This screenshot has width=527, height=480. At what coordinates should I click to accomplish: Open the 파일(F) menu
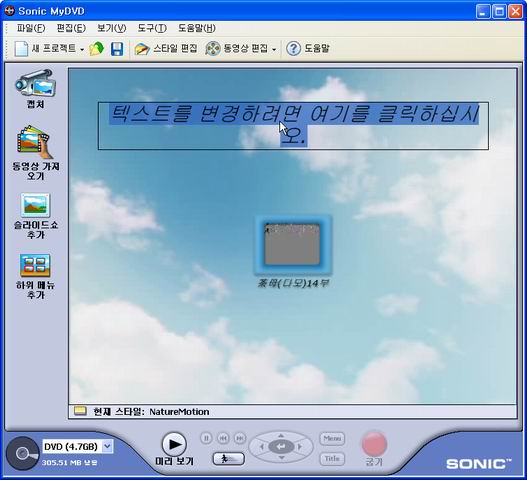pos(31,28)
